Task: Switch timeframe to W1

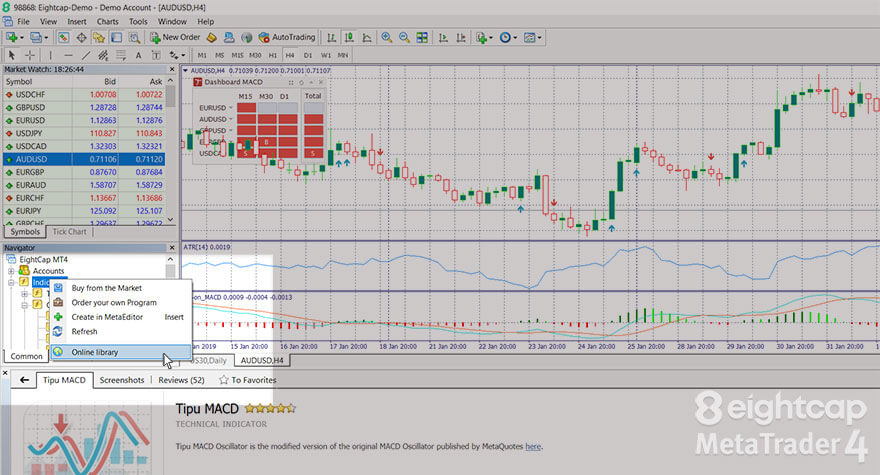Action: (326, 55)
